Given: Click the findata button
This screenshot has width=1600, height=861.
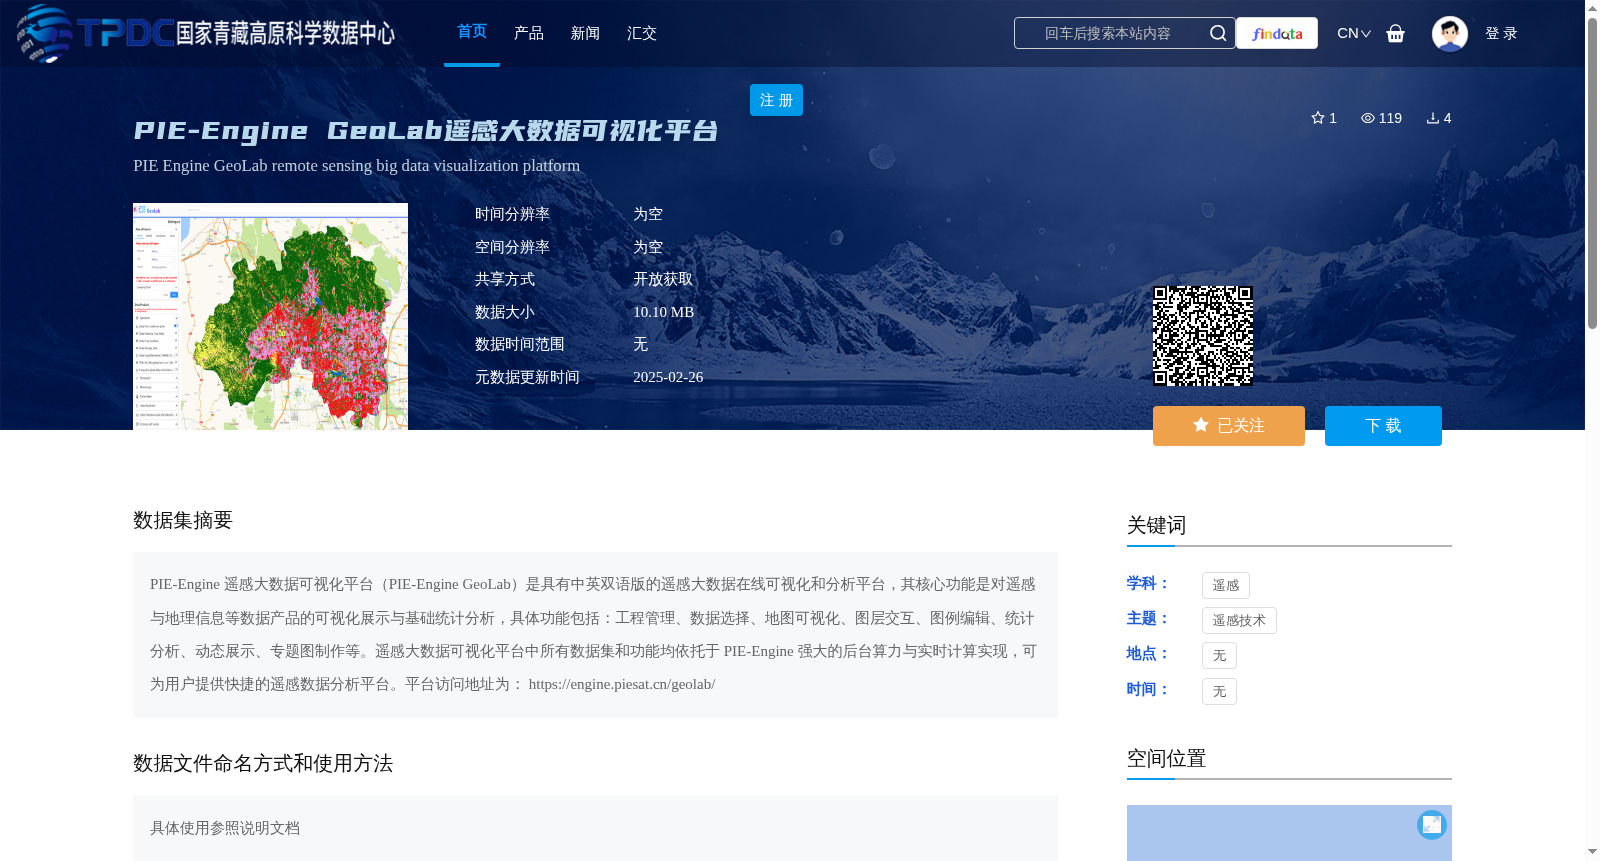Looking at the screenshot, I should [1277, 33].
